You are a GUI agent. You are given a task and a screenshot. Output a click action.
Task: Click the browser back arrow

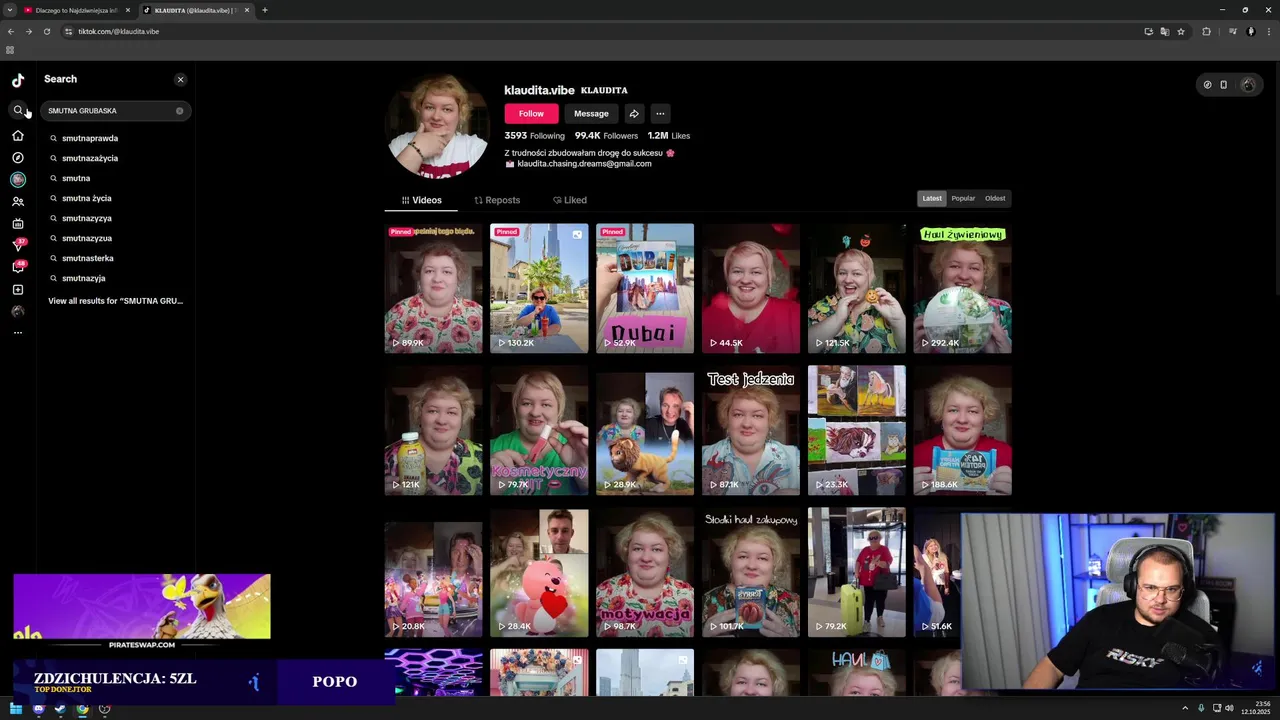(11, 31)
